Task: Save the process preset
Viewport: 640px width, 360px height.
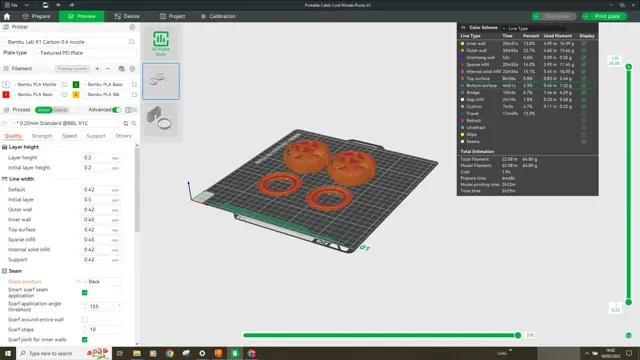Action: (x=126, y=123)
